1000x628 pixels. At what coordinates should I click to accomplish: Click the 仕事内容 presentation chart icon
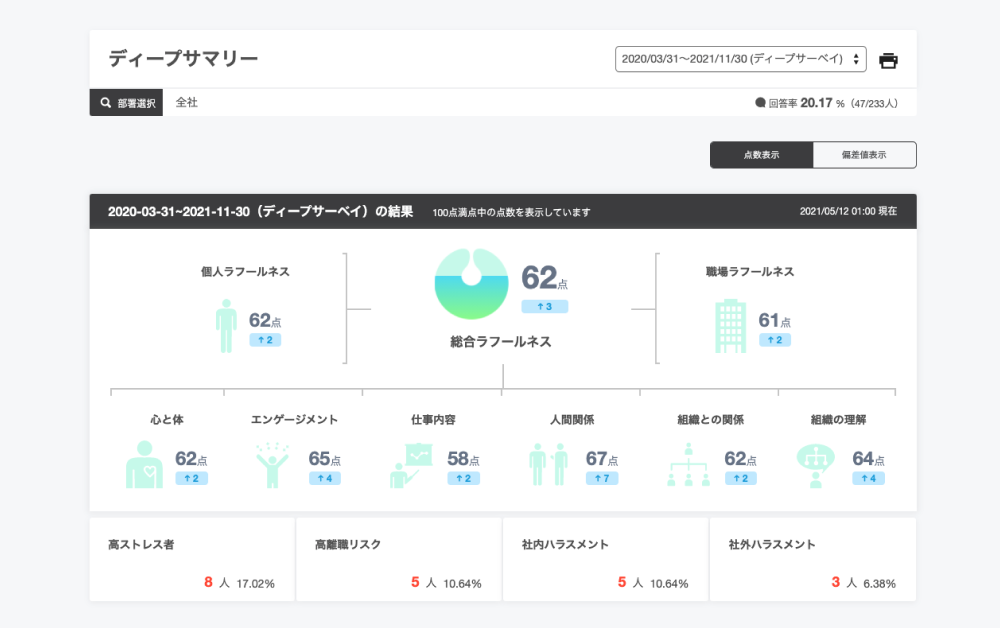click(x=411, y=465)
